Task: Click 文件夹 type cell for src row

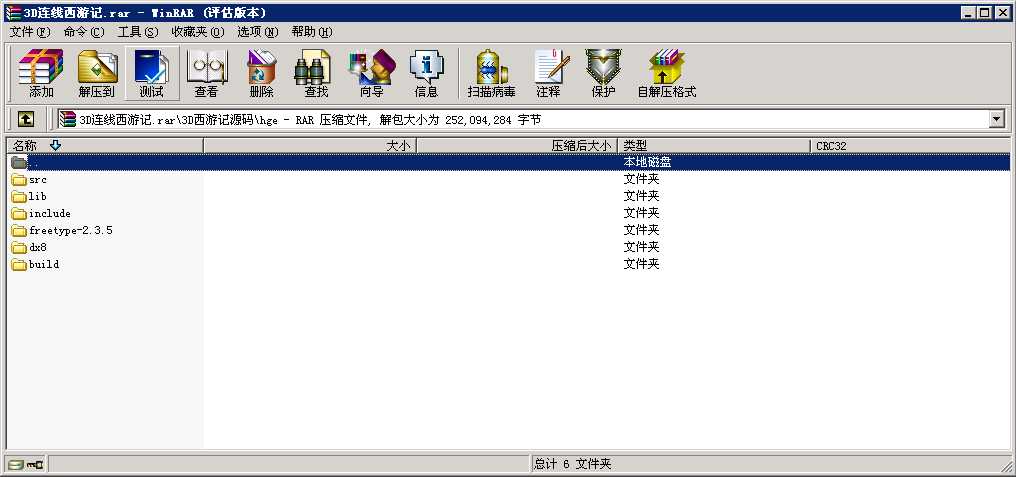Action: [641, 179]
